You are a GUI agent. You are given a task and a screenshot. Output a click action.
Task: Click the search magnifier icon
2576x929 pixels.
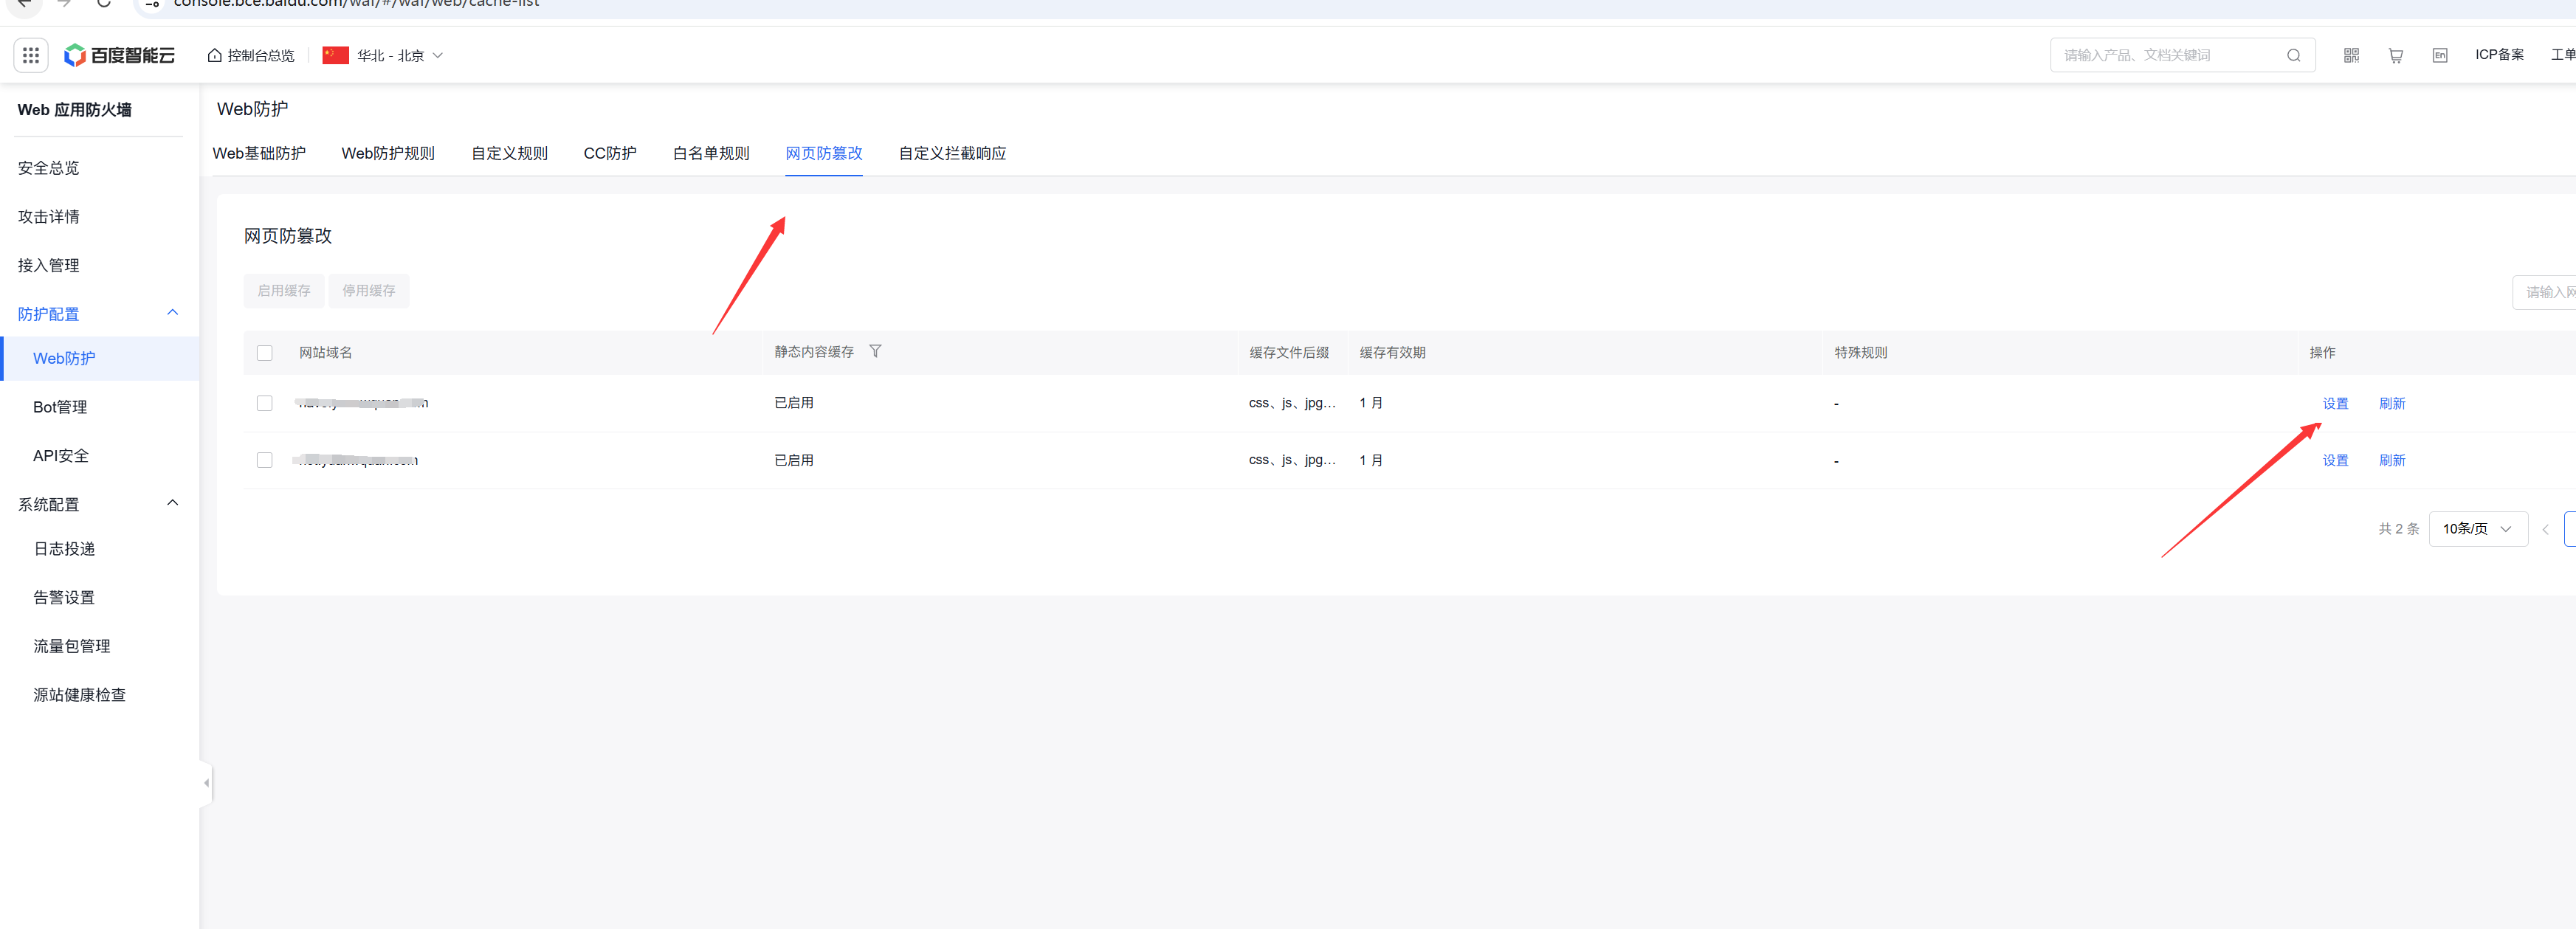[2293, 55]
